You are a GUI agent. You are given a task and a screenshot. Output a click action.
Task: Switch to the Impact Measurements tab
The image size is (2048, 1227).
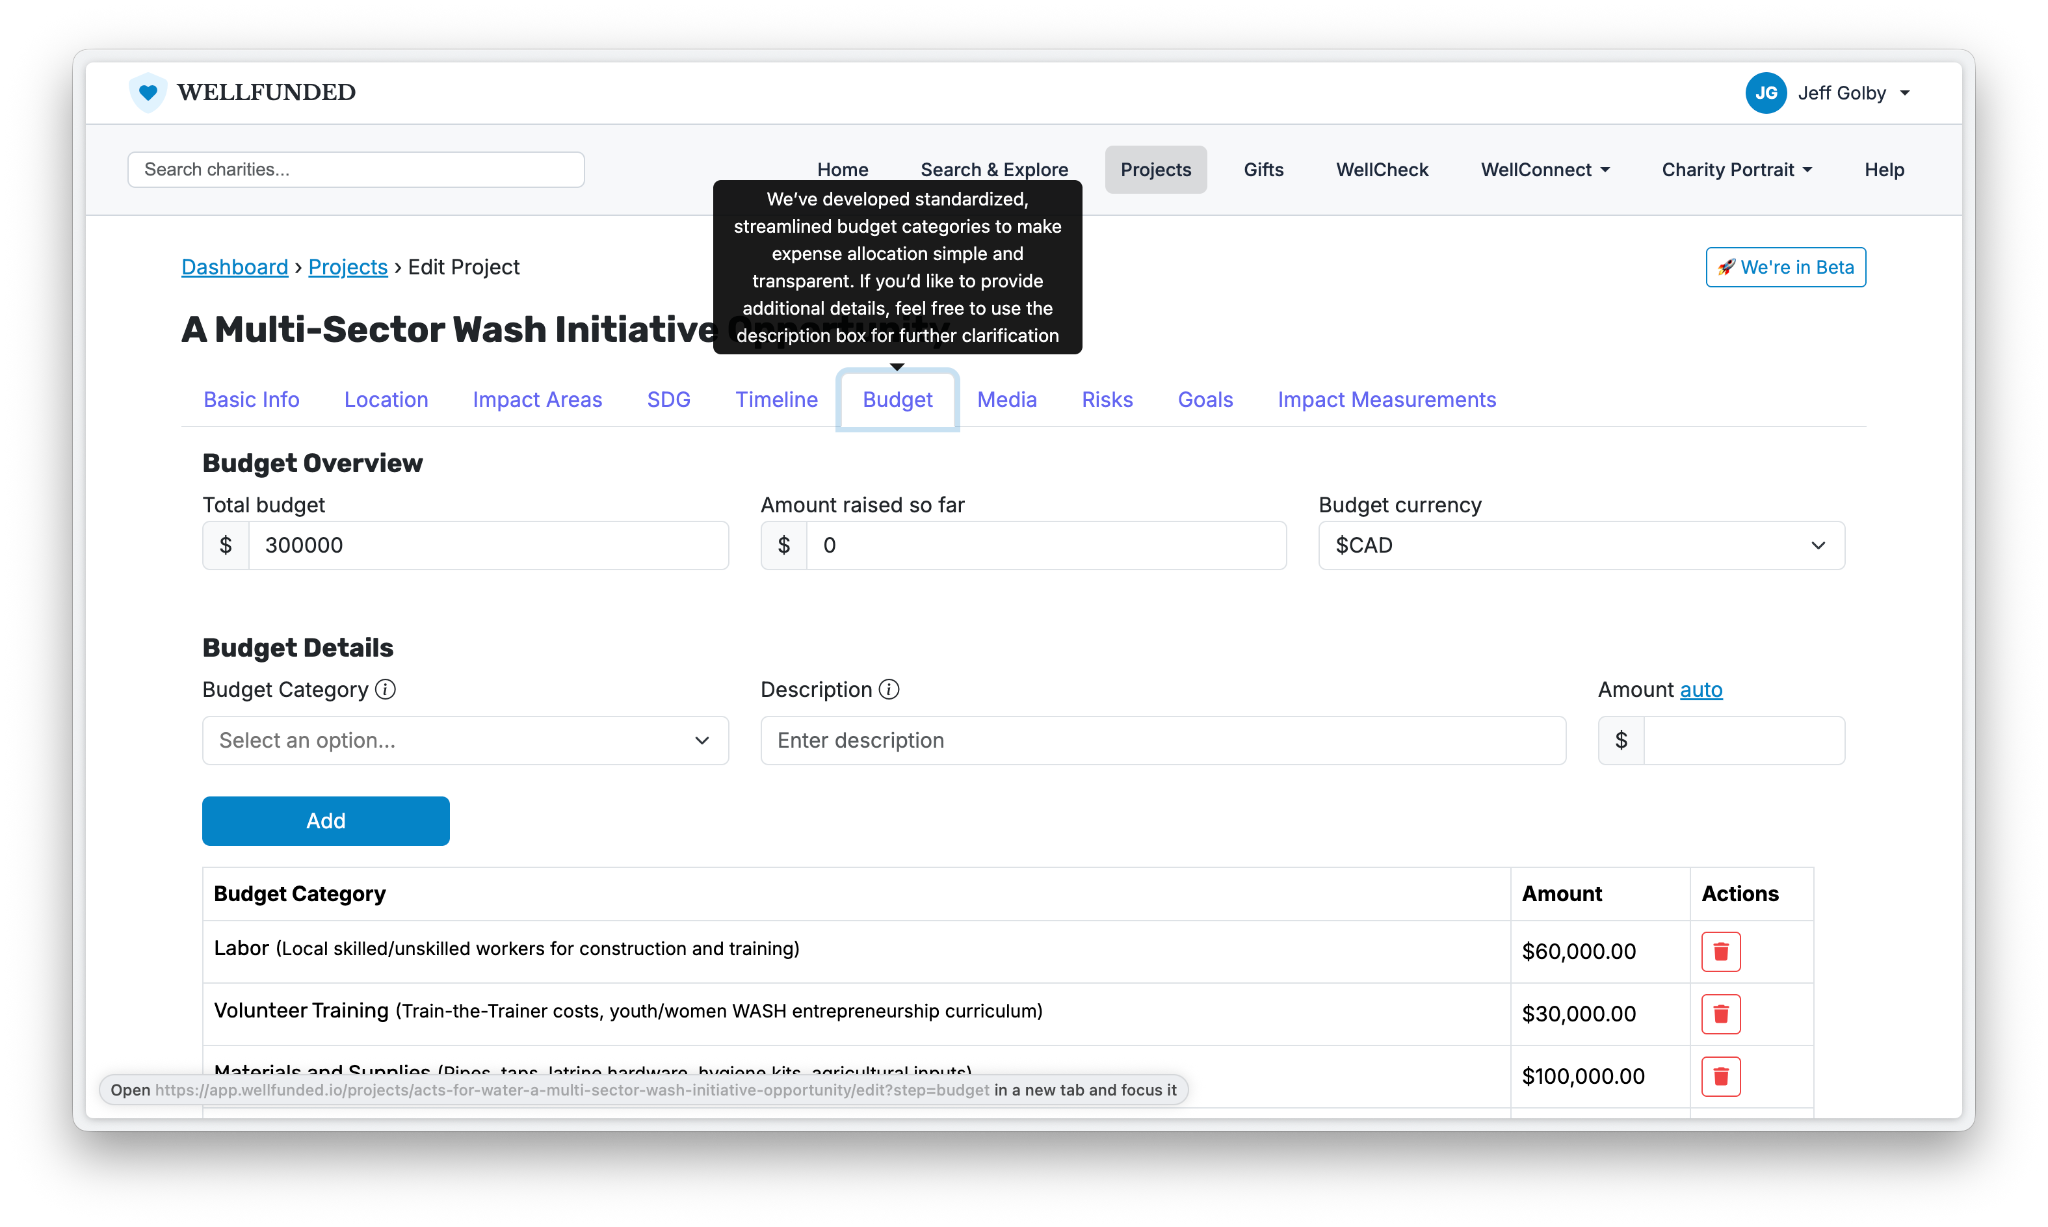[x=1386, y=400]
